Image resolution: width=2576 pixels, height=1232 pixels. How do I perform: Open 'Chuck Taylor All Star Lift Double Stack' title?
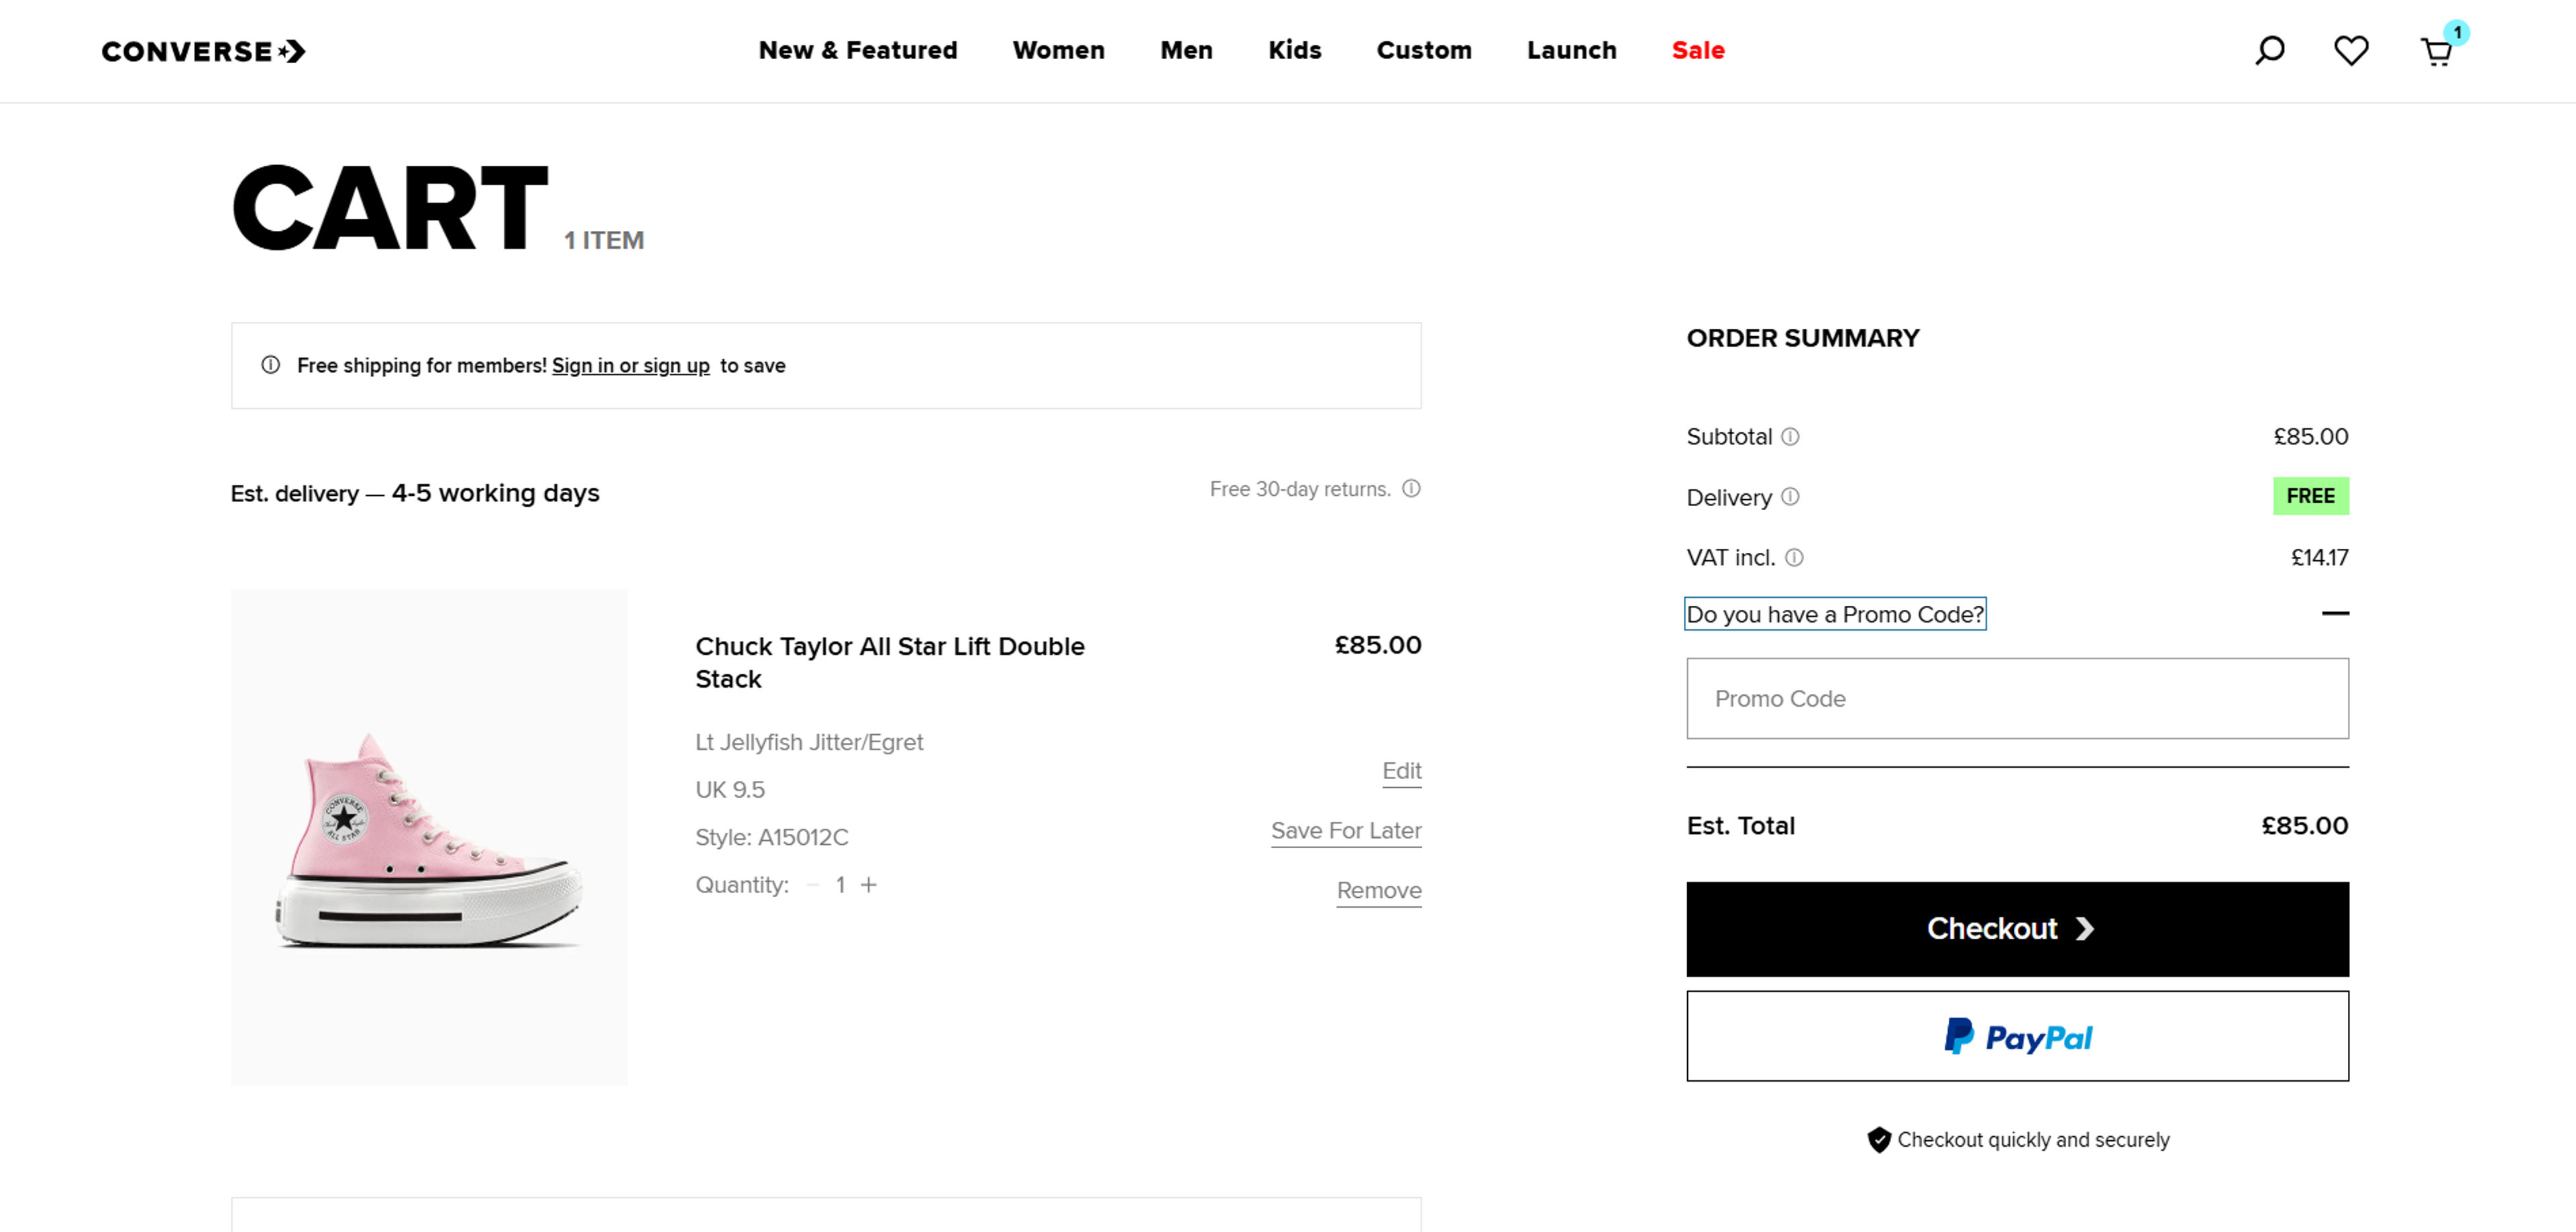coord(890,662)
